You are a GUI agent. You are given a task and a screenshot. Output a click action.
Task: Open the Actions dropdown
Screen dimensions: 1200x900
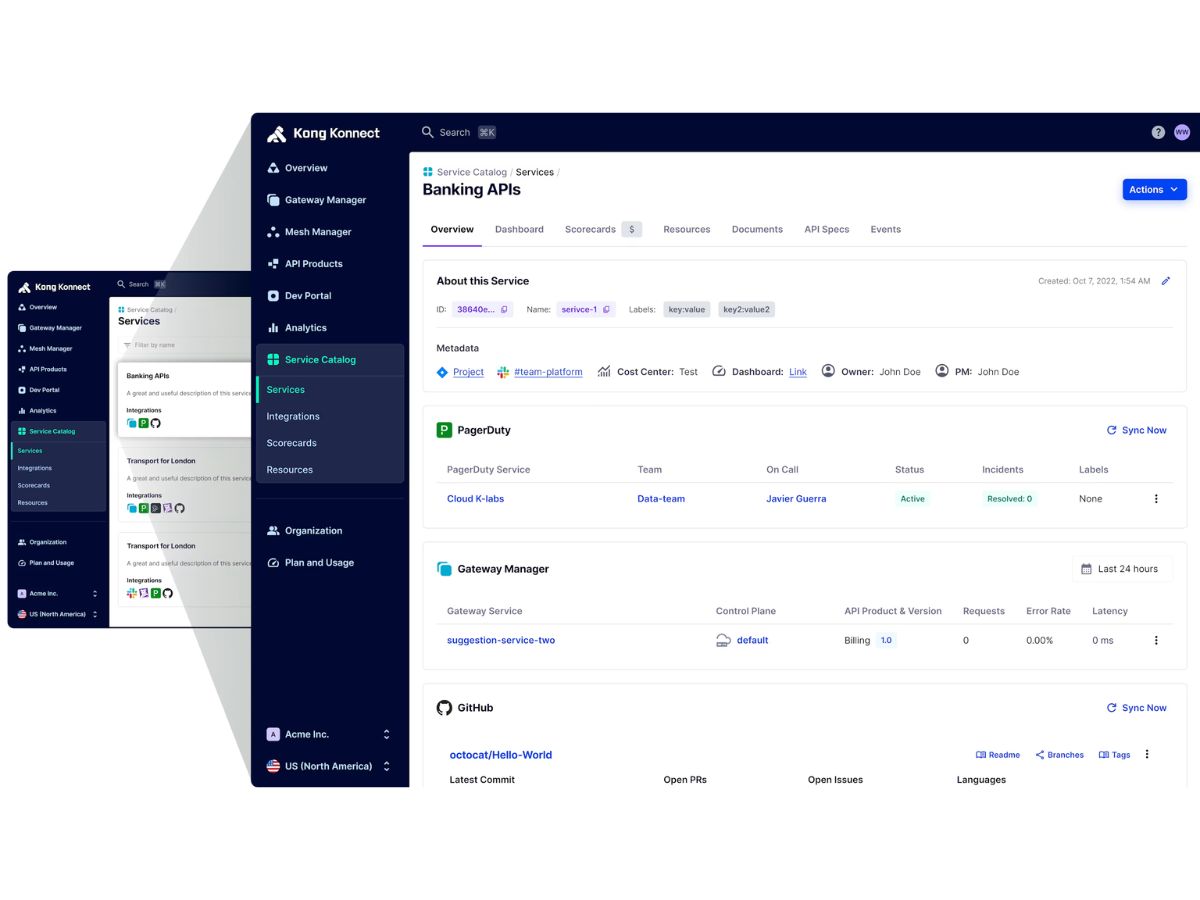(1154, 189)
